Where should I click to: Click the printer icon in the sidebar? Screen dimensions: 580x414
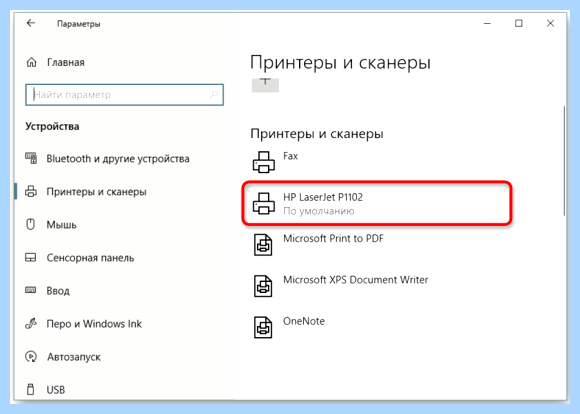click(31, 192)
